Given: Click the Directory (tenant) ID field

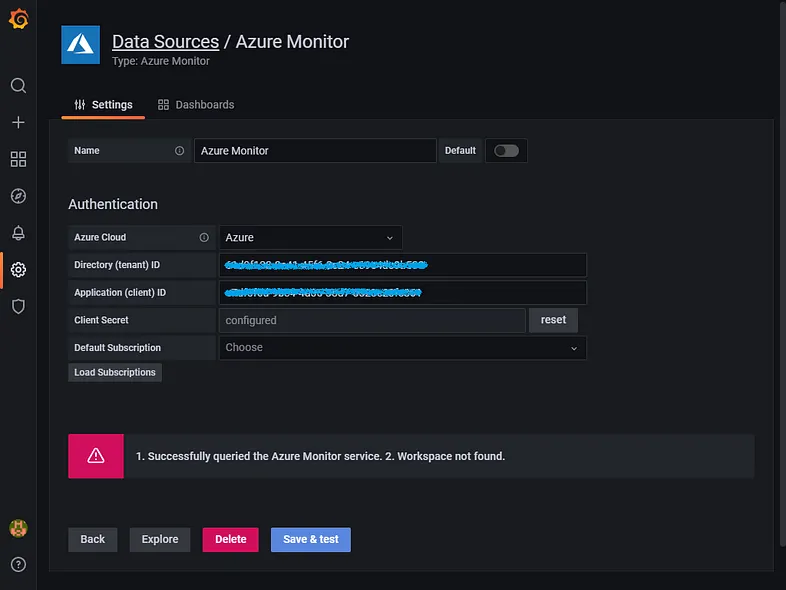Looking at the screenshot, I should [403, 265].
